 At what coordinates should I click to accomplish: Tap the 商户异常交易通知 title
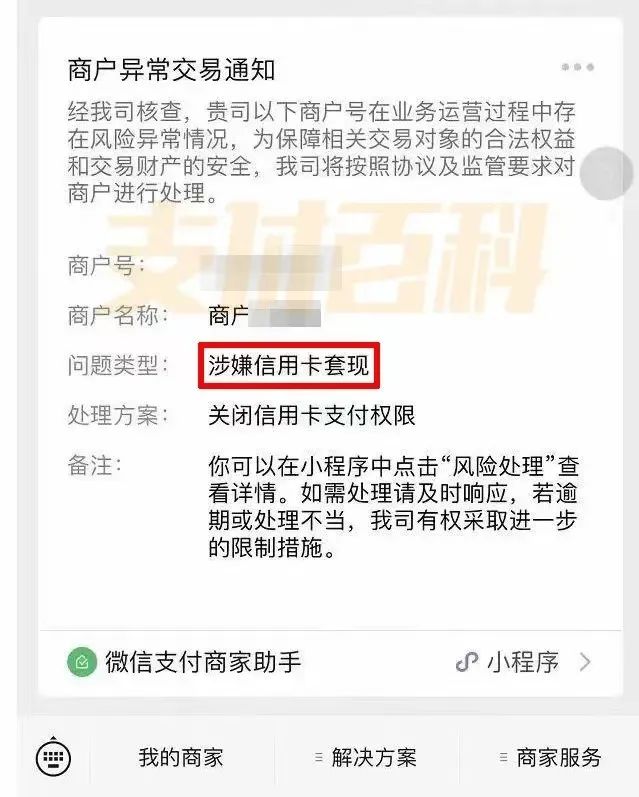[171, 70]
